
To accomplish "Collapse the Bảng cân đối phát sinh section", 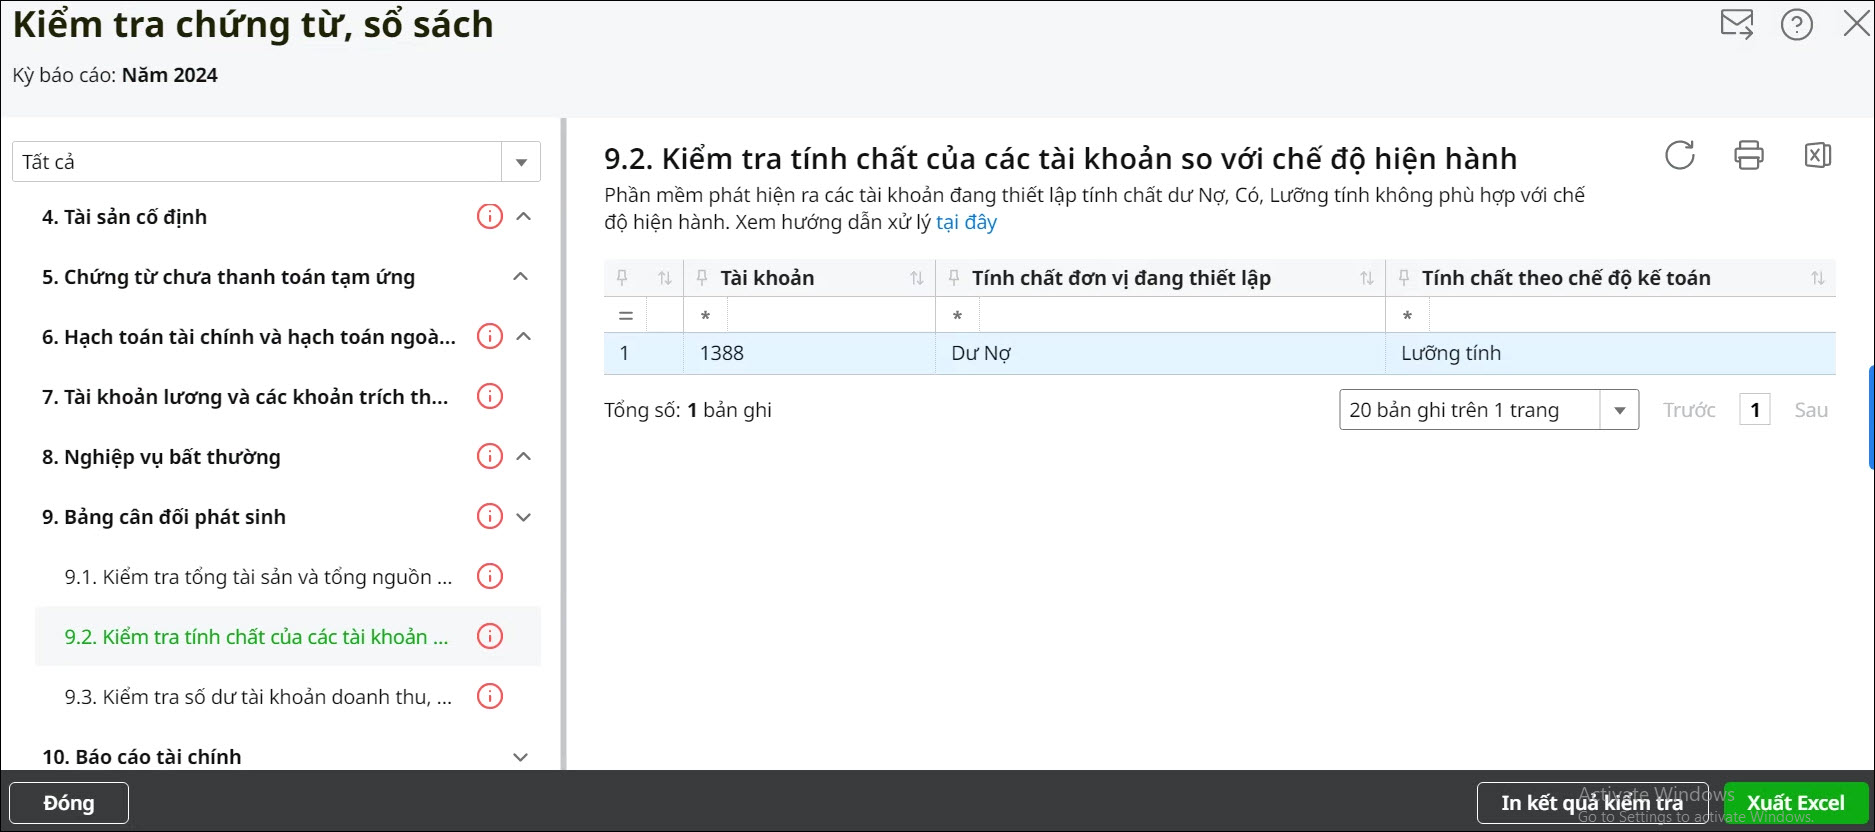I will (x=523, y=517).
